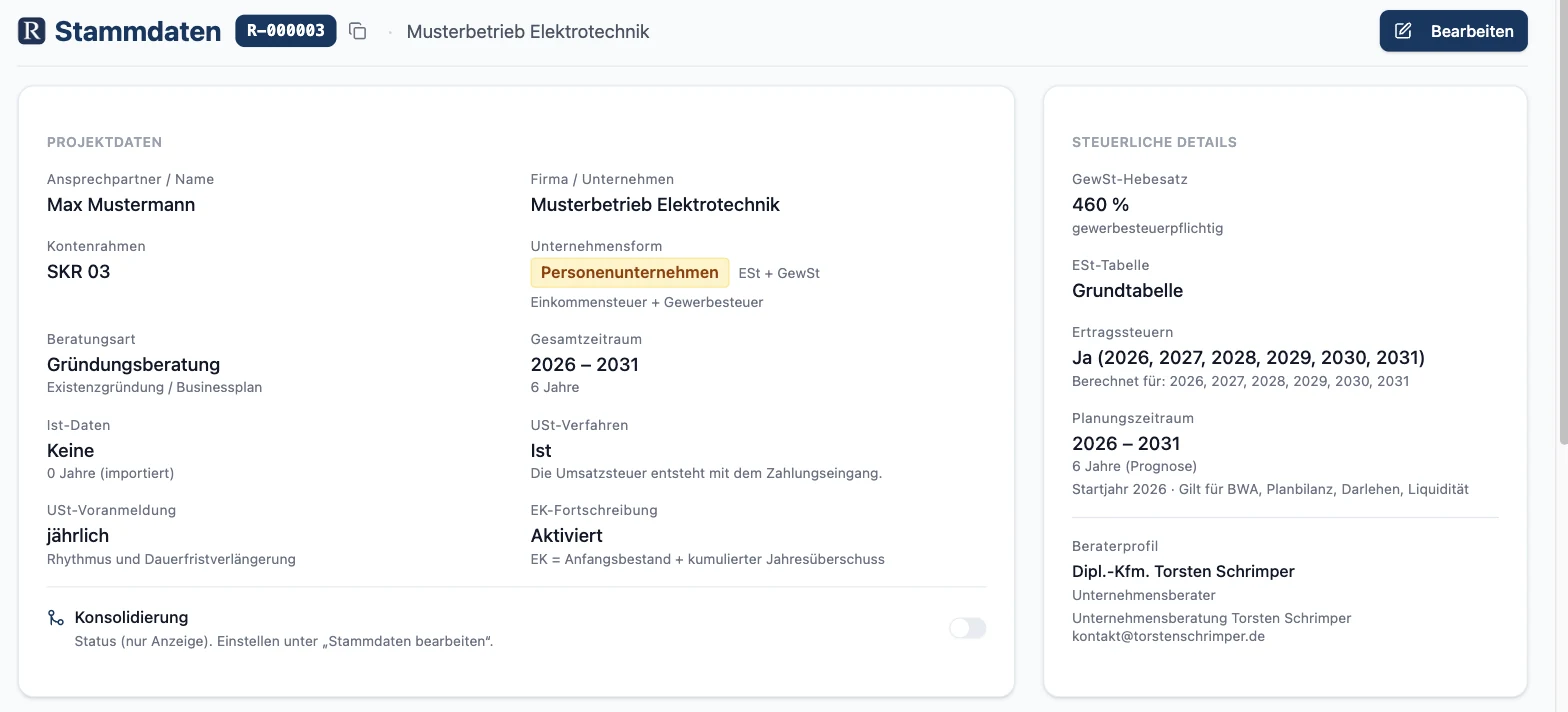Select the Personenunternehmen badge
The image size is (1568, 712).
[x=630, y=272]
